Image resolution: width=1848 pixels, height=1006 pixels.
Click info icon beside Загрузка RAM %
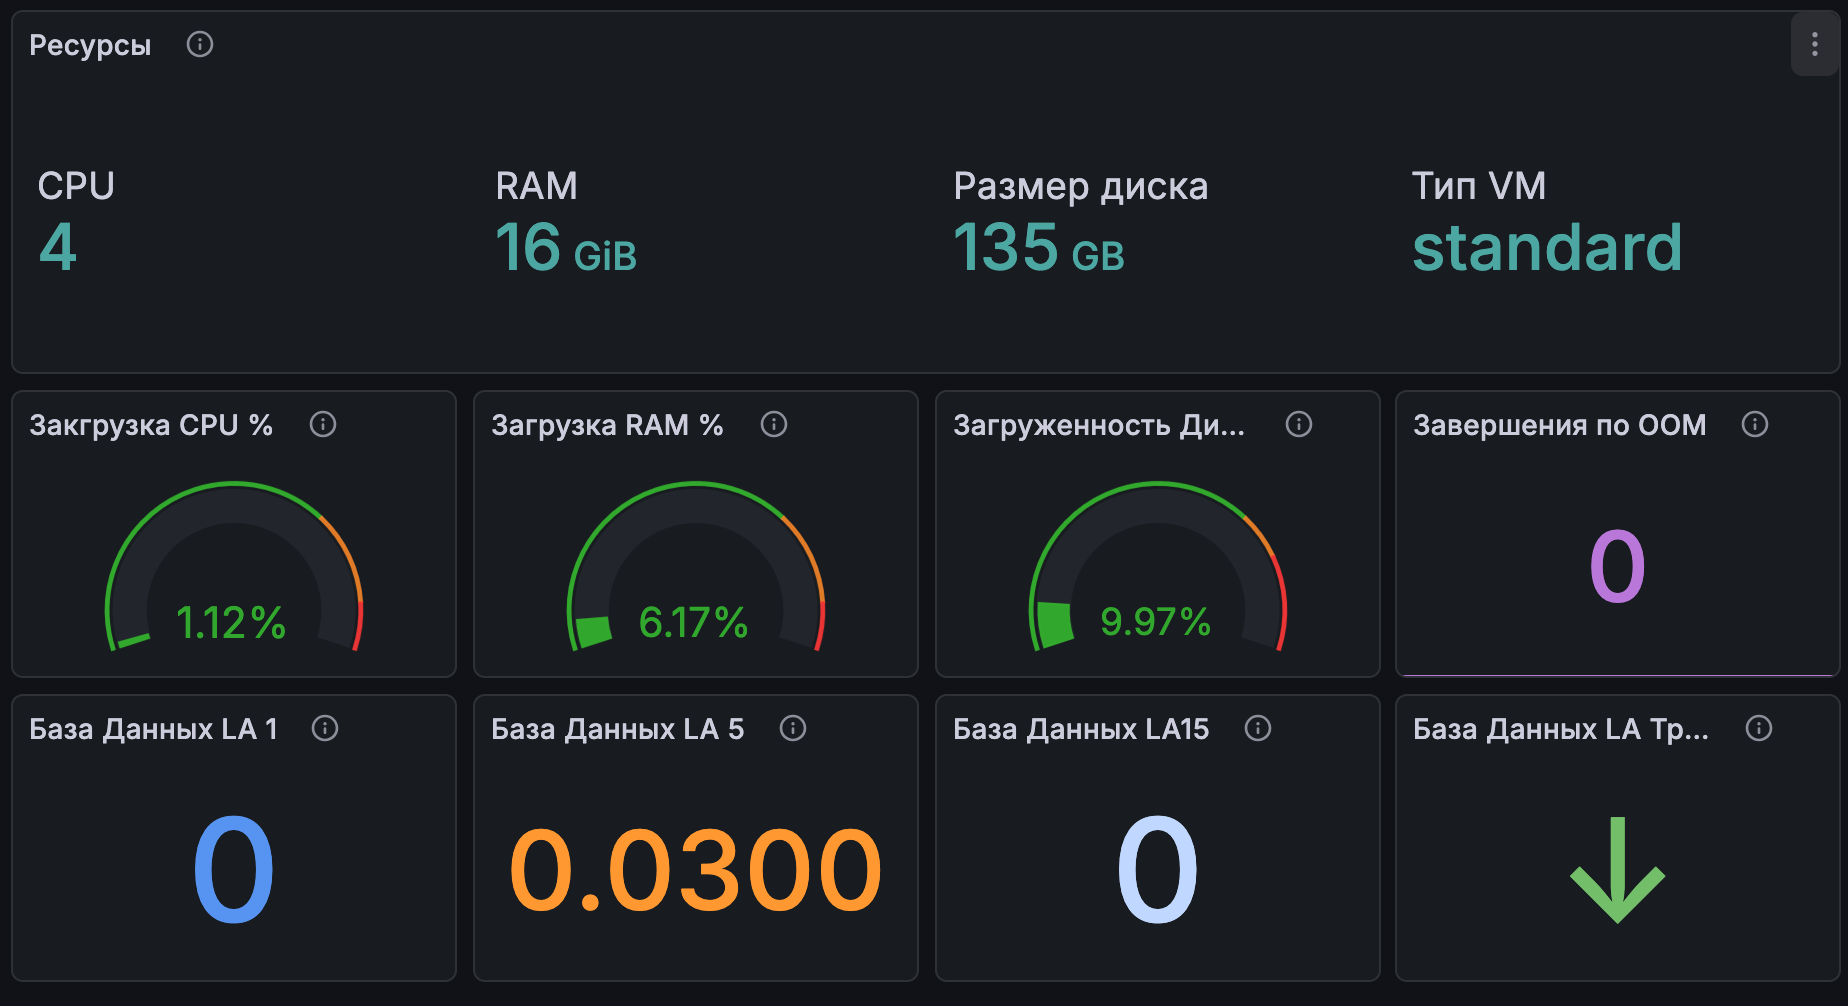click(x=774, y=424)
